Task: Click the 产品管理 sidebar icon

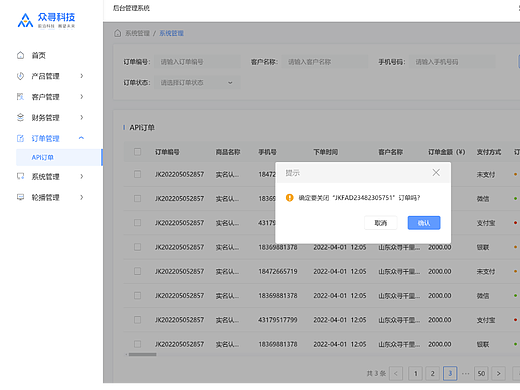Action: [x=20, y=76]
